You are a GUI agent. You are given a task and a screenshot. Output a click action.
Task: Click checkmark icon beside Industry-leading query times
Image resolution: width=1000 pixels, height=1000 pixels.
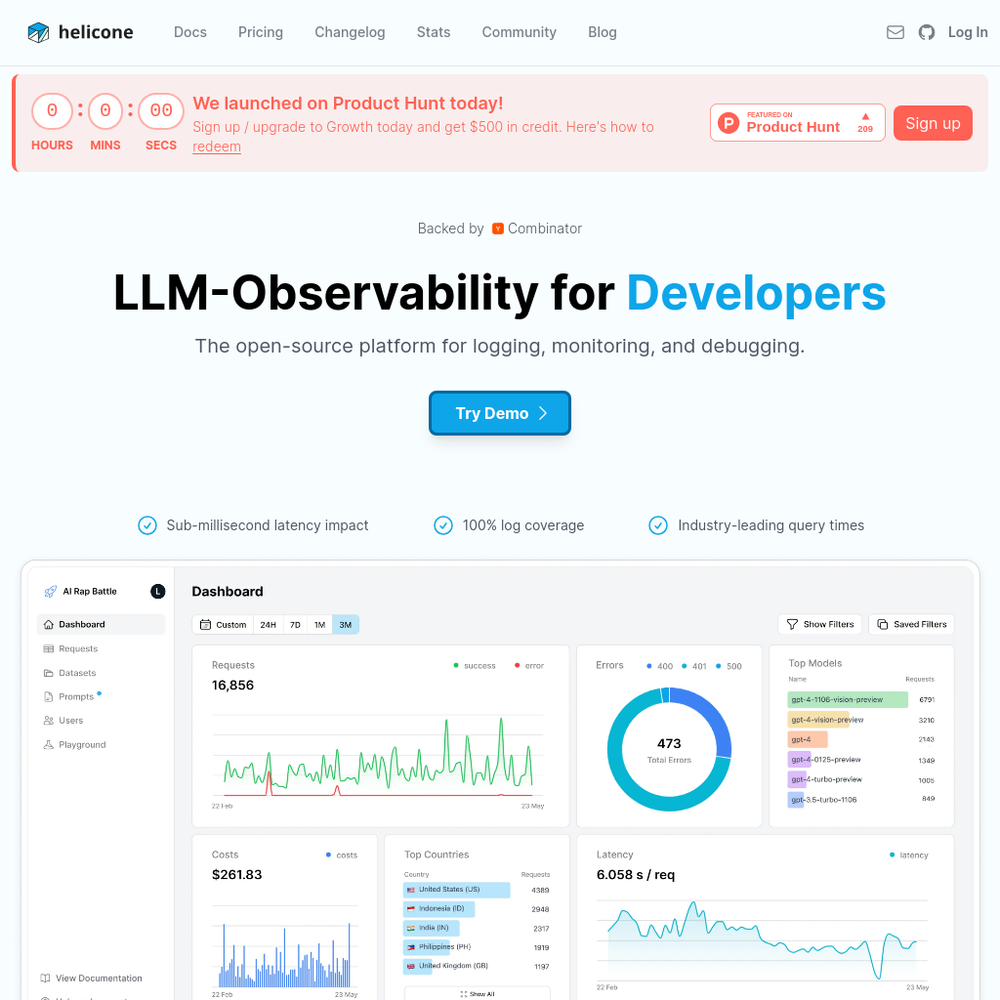click(x=658, y=526)
